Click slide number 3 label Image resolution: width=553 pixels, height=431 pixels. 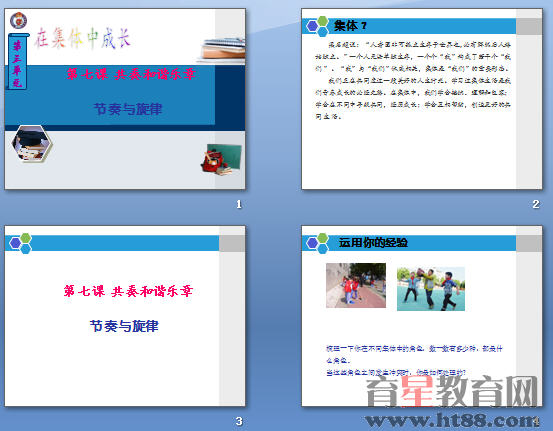pos(239,421)
